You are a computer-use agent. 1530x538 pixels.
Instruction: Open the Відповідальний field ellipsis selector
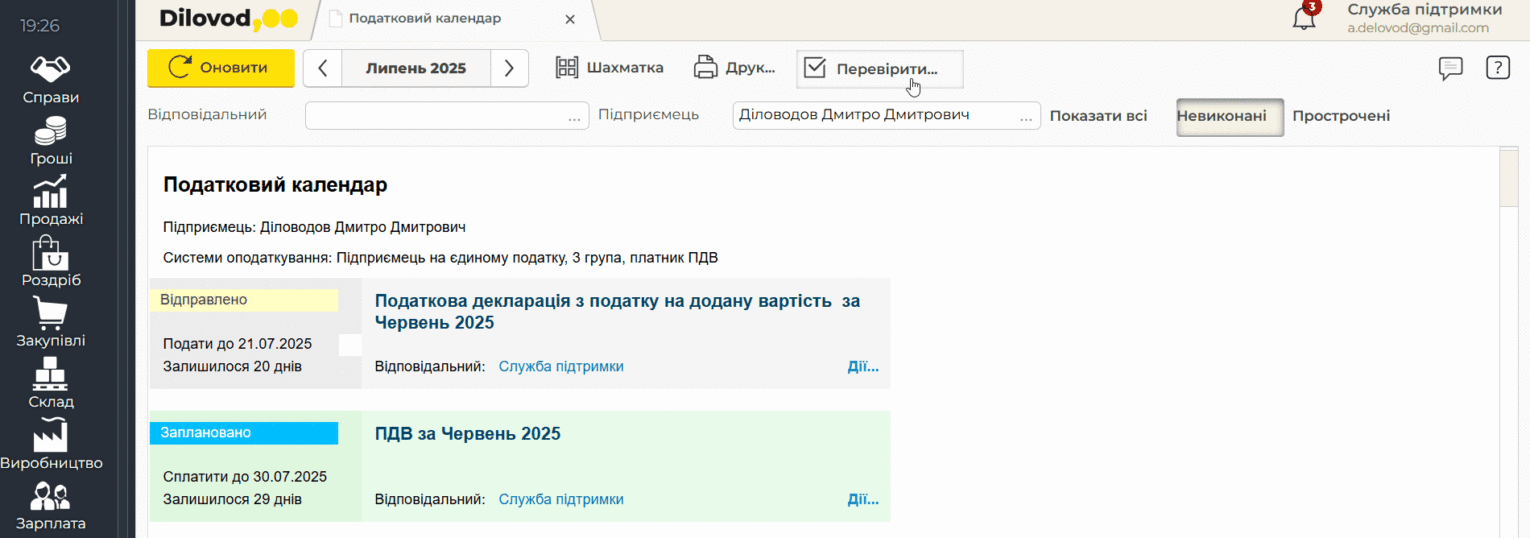575,117
